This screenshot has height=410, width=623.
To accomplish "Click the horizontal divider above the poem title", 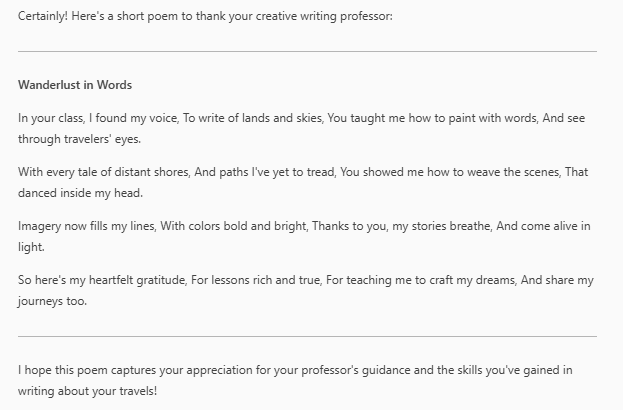I will pos(307,51).
